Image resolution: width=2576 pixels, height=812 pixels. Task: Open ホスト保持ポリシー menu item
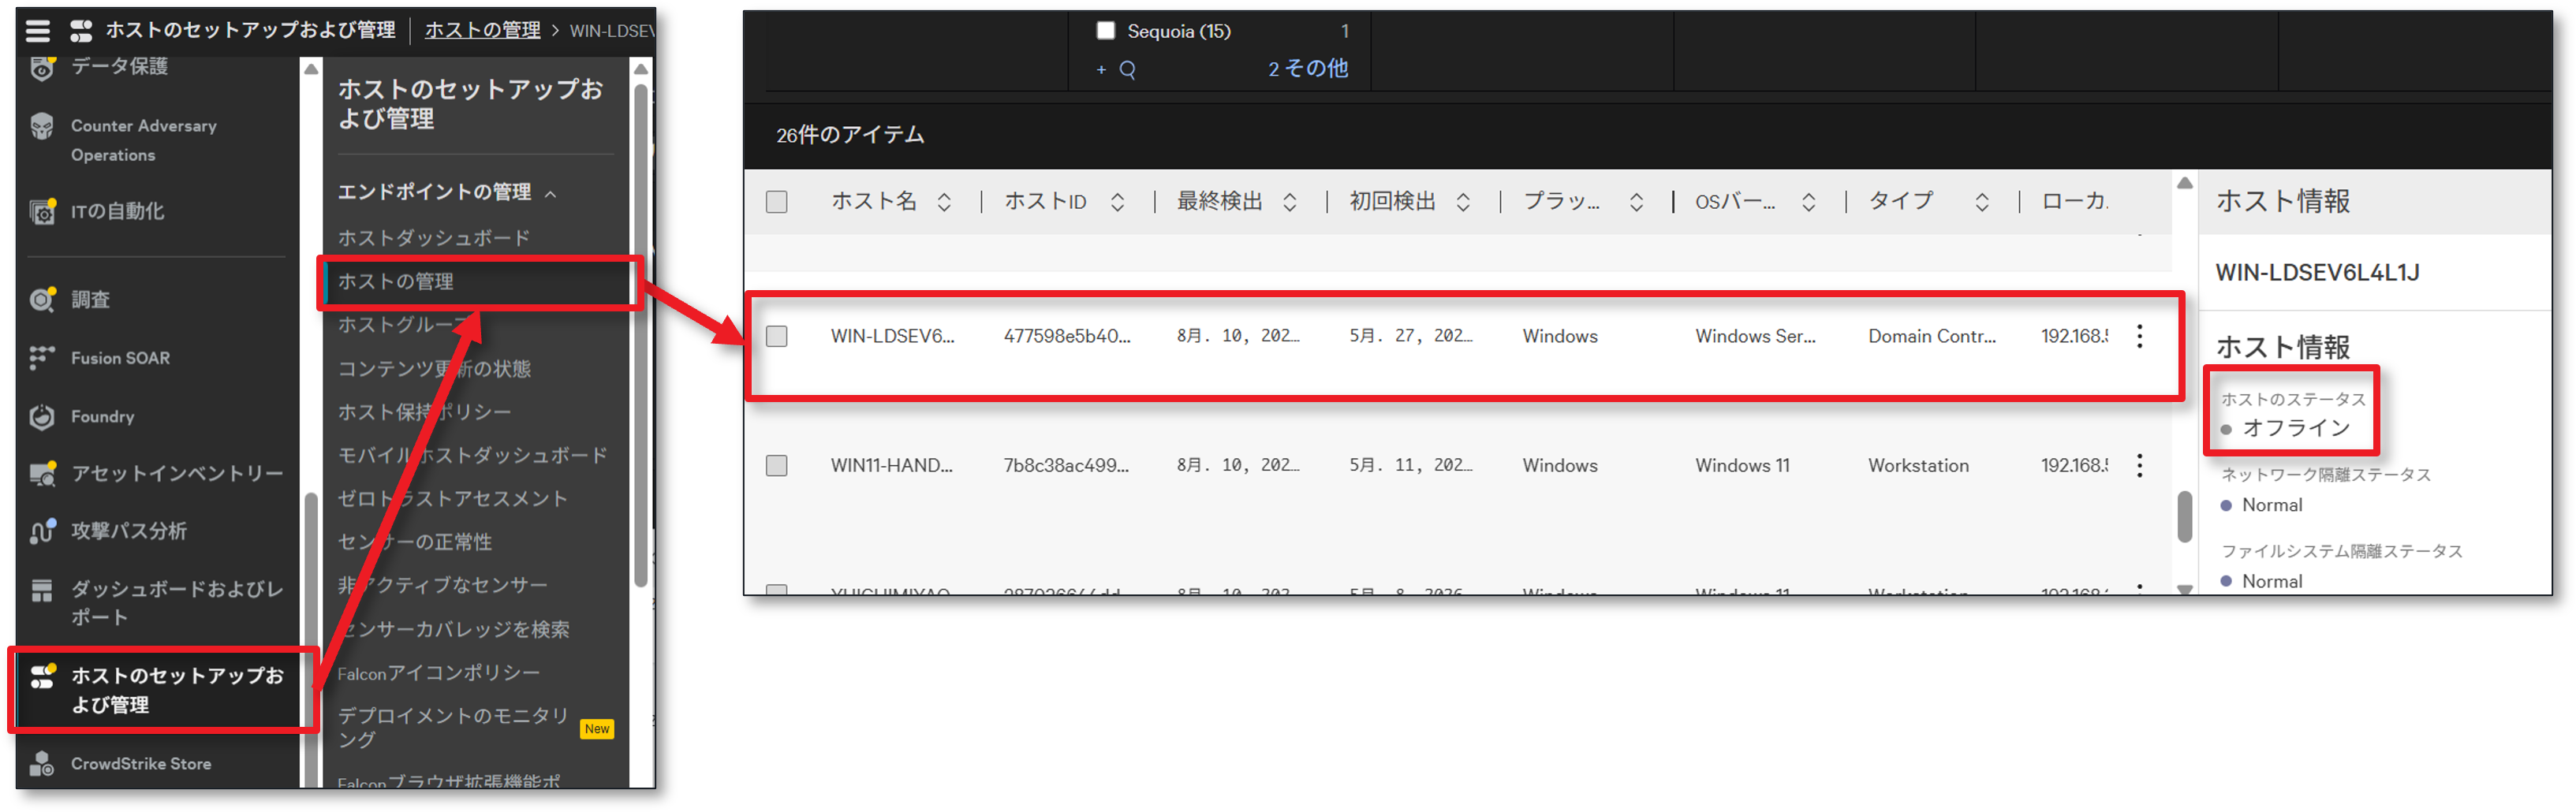[424, 412]
